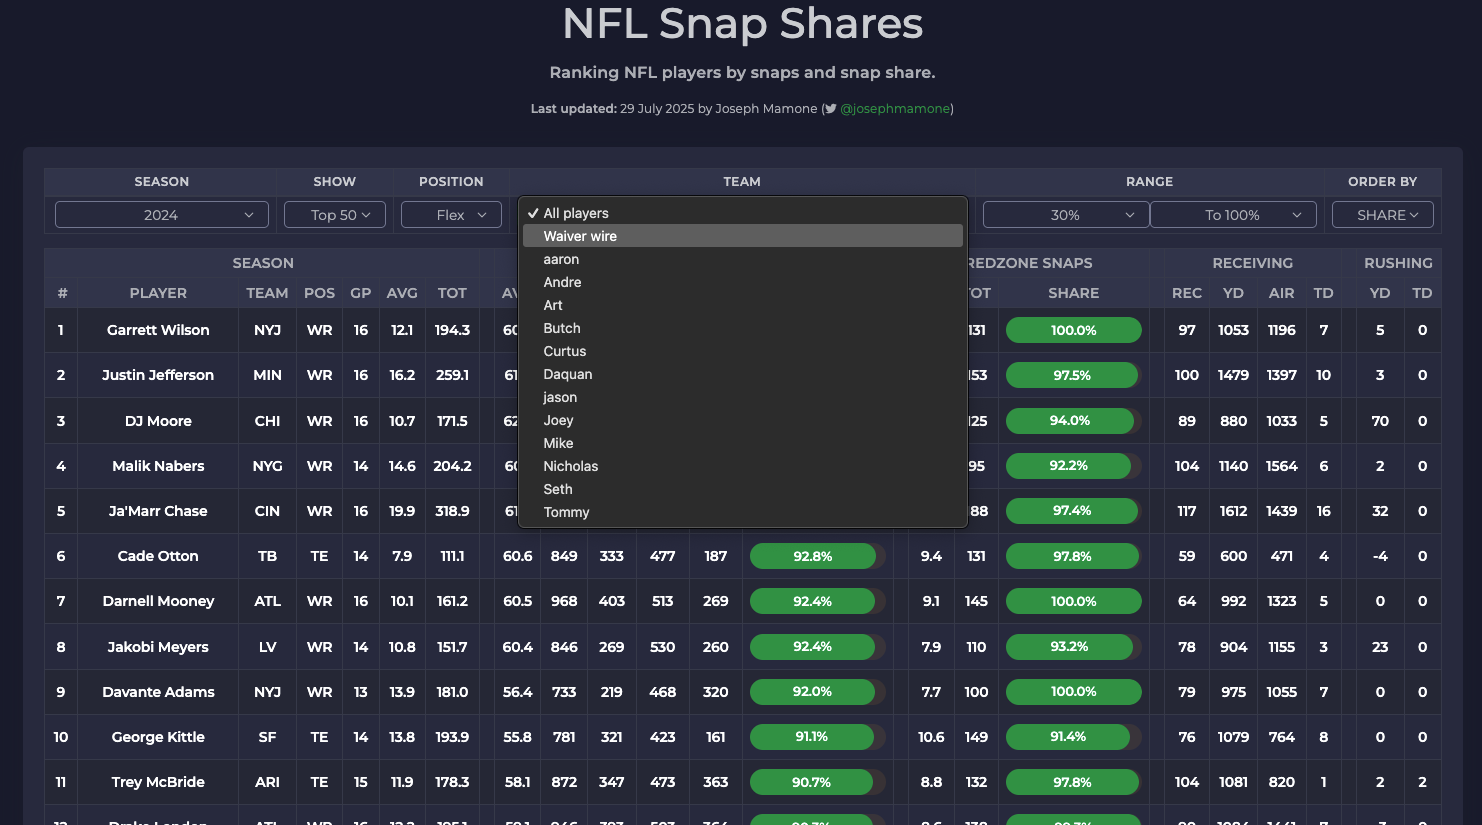Image resolution: width=1482 pixels, height=825 pixels.
Task: Click the GP column header
Action: pyautogui.click(x=361, y=293)
